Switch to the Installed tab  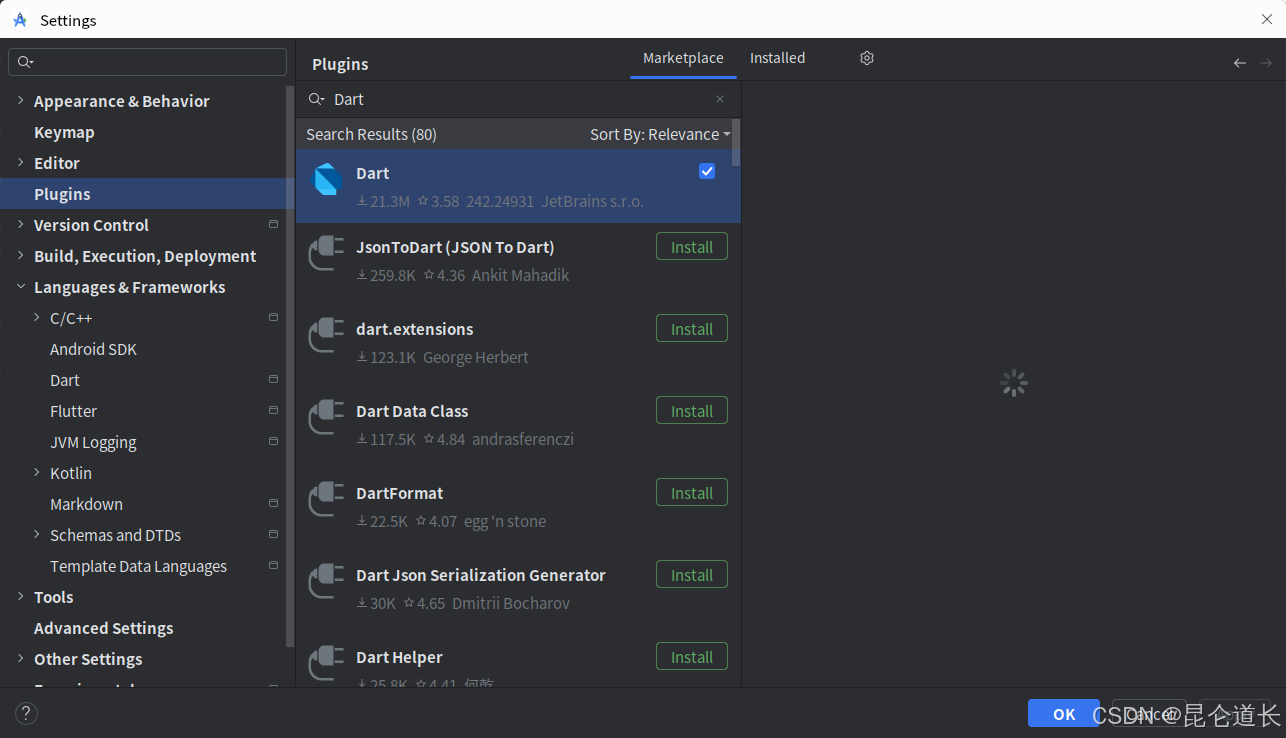(777, 58)
